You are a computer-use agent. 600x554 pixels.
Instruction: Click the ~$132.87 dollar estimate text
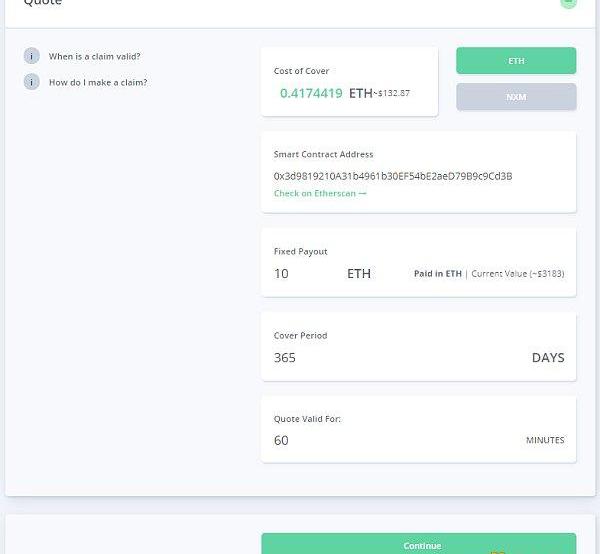(x=392, y=93)
